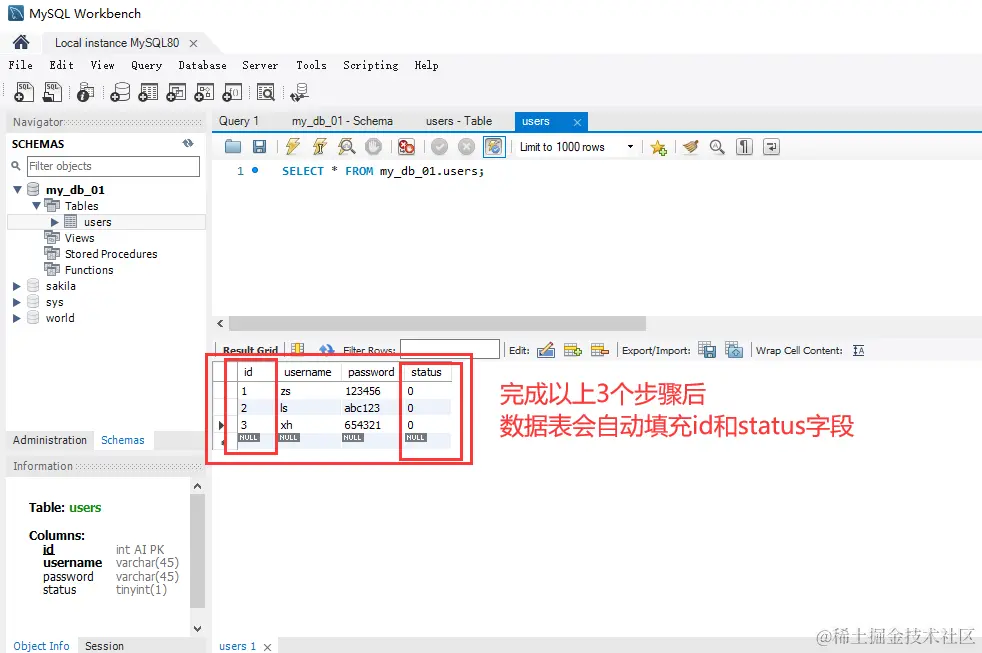This screenshot has height=653, width=982.
Task: Open the File menu
Action: [x=21, y=65]
